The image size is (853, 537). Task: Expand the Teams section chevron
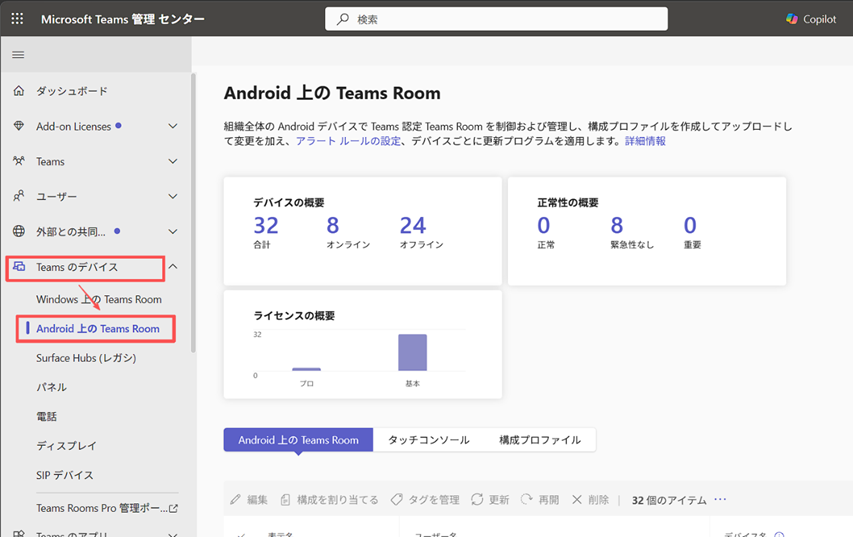click(173, 161)
